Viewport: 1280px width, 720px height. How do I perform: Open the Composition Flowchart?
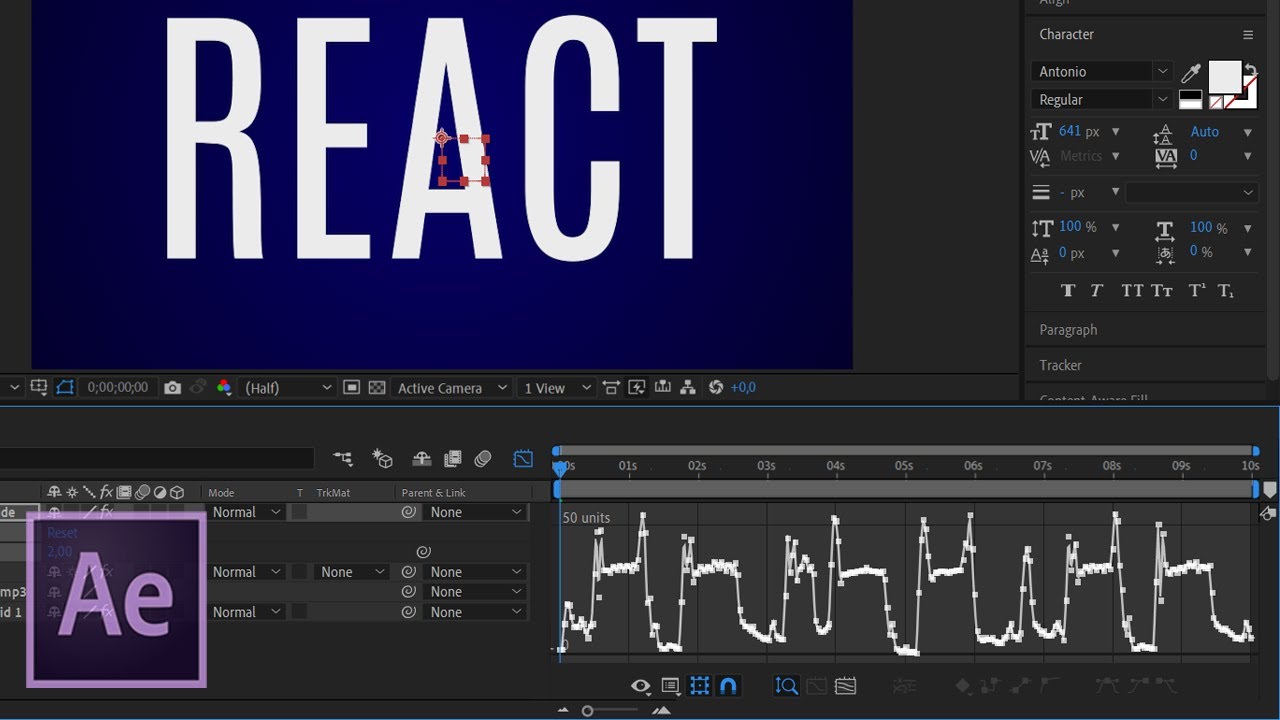pyautogui.click(x=688, y=387)
